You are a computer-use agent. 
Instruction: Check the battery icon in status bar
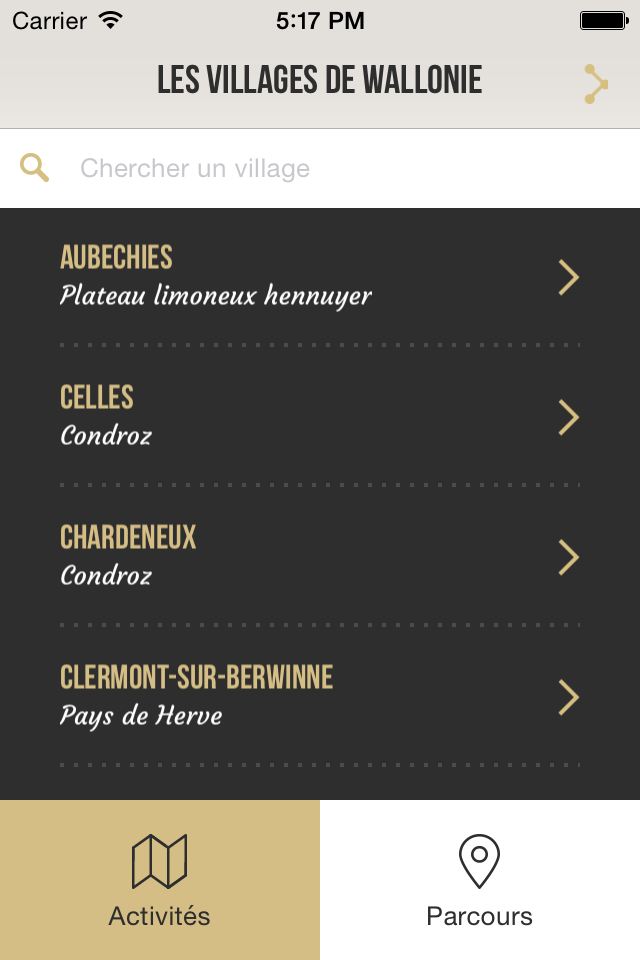[604, 21]
